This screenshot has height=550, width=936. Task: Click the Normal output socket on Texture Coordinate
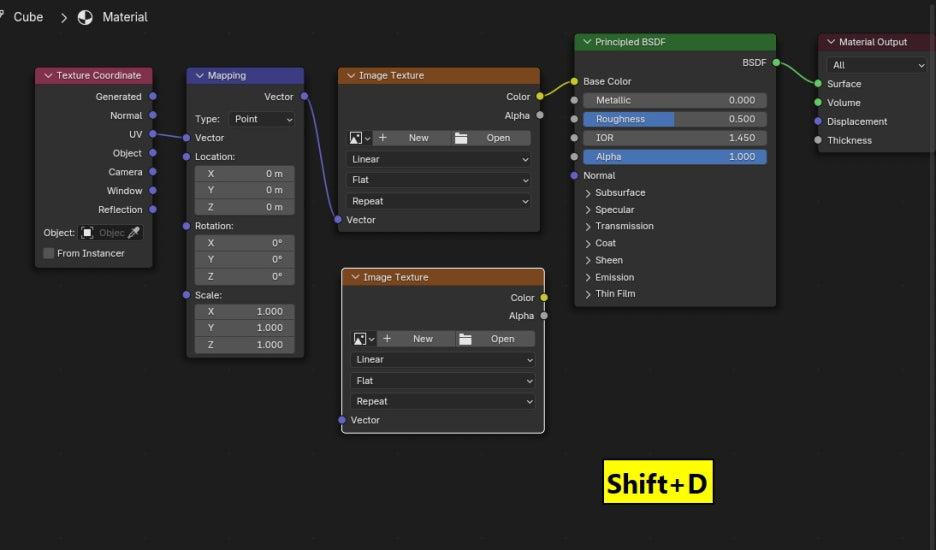[x=153, y=115]
